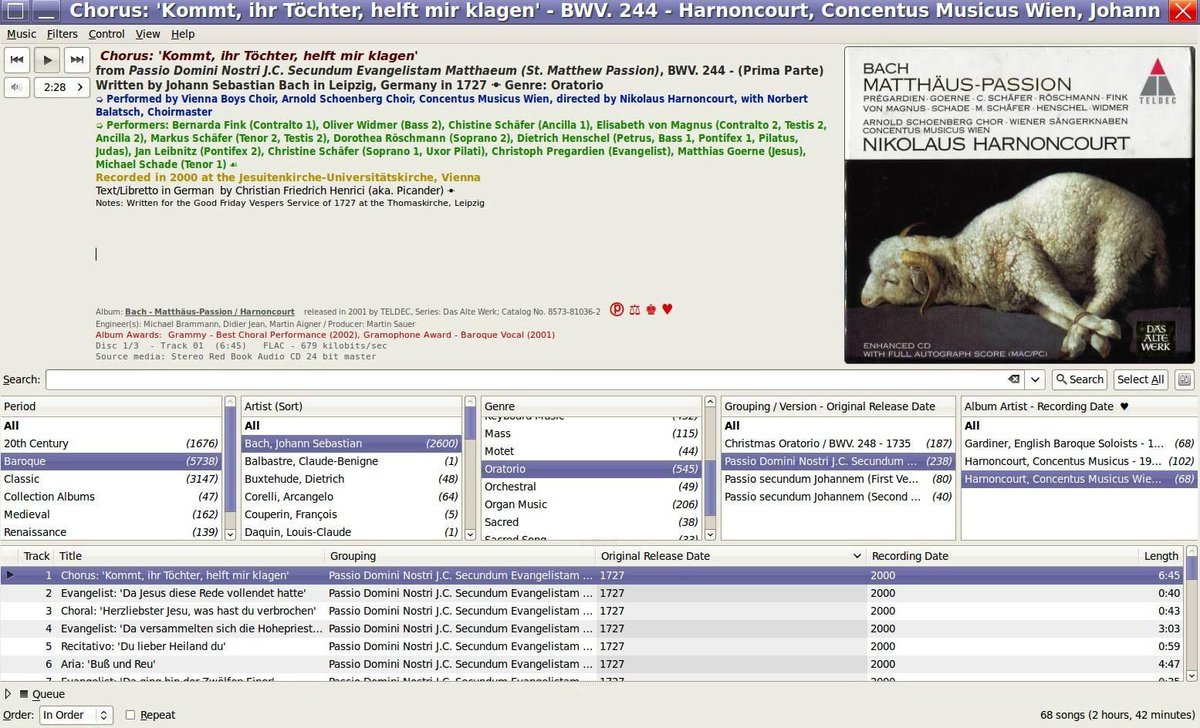Screen dimensions: 1200x728
Task: Click the red heart icon in album line
Action: 667,309
